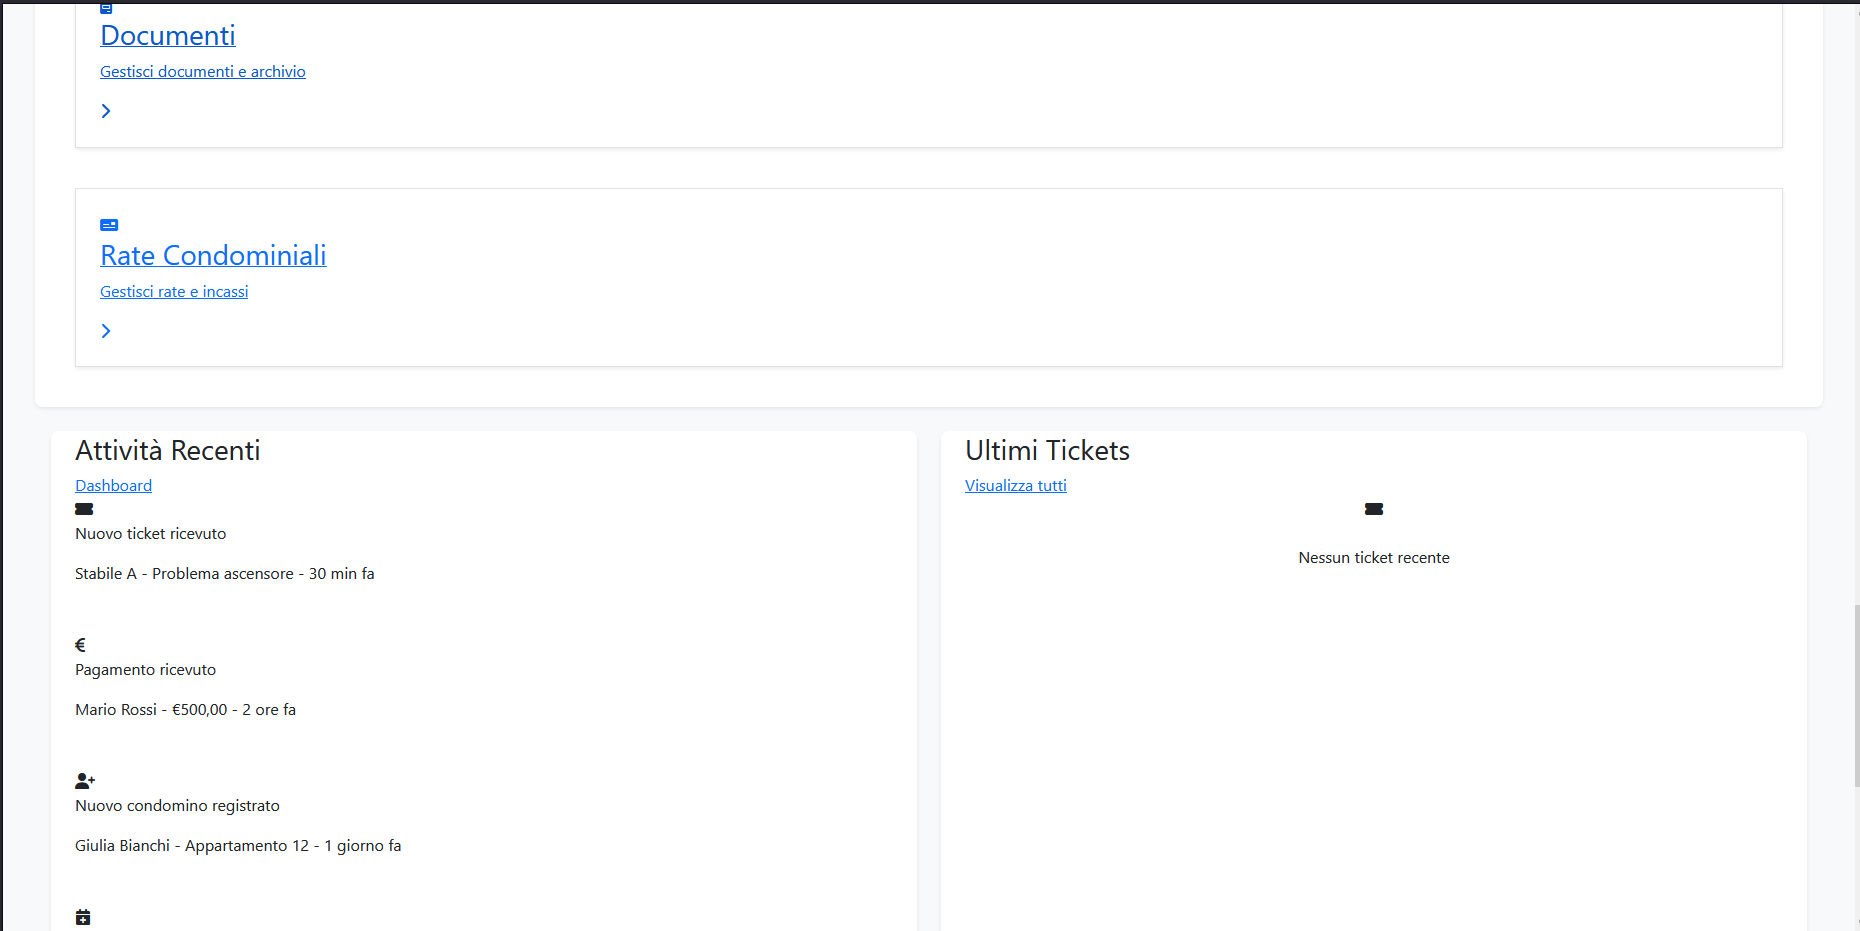The width and height of the screenshot is (1860, 931).
Task: Click the vertical page scrollbar thumb
Action: click(1856, 695)
